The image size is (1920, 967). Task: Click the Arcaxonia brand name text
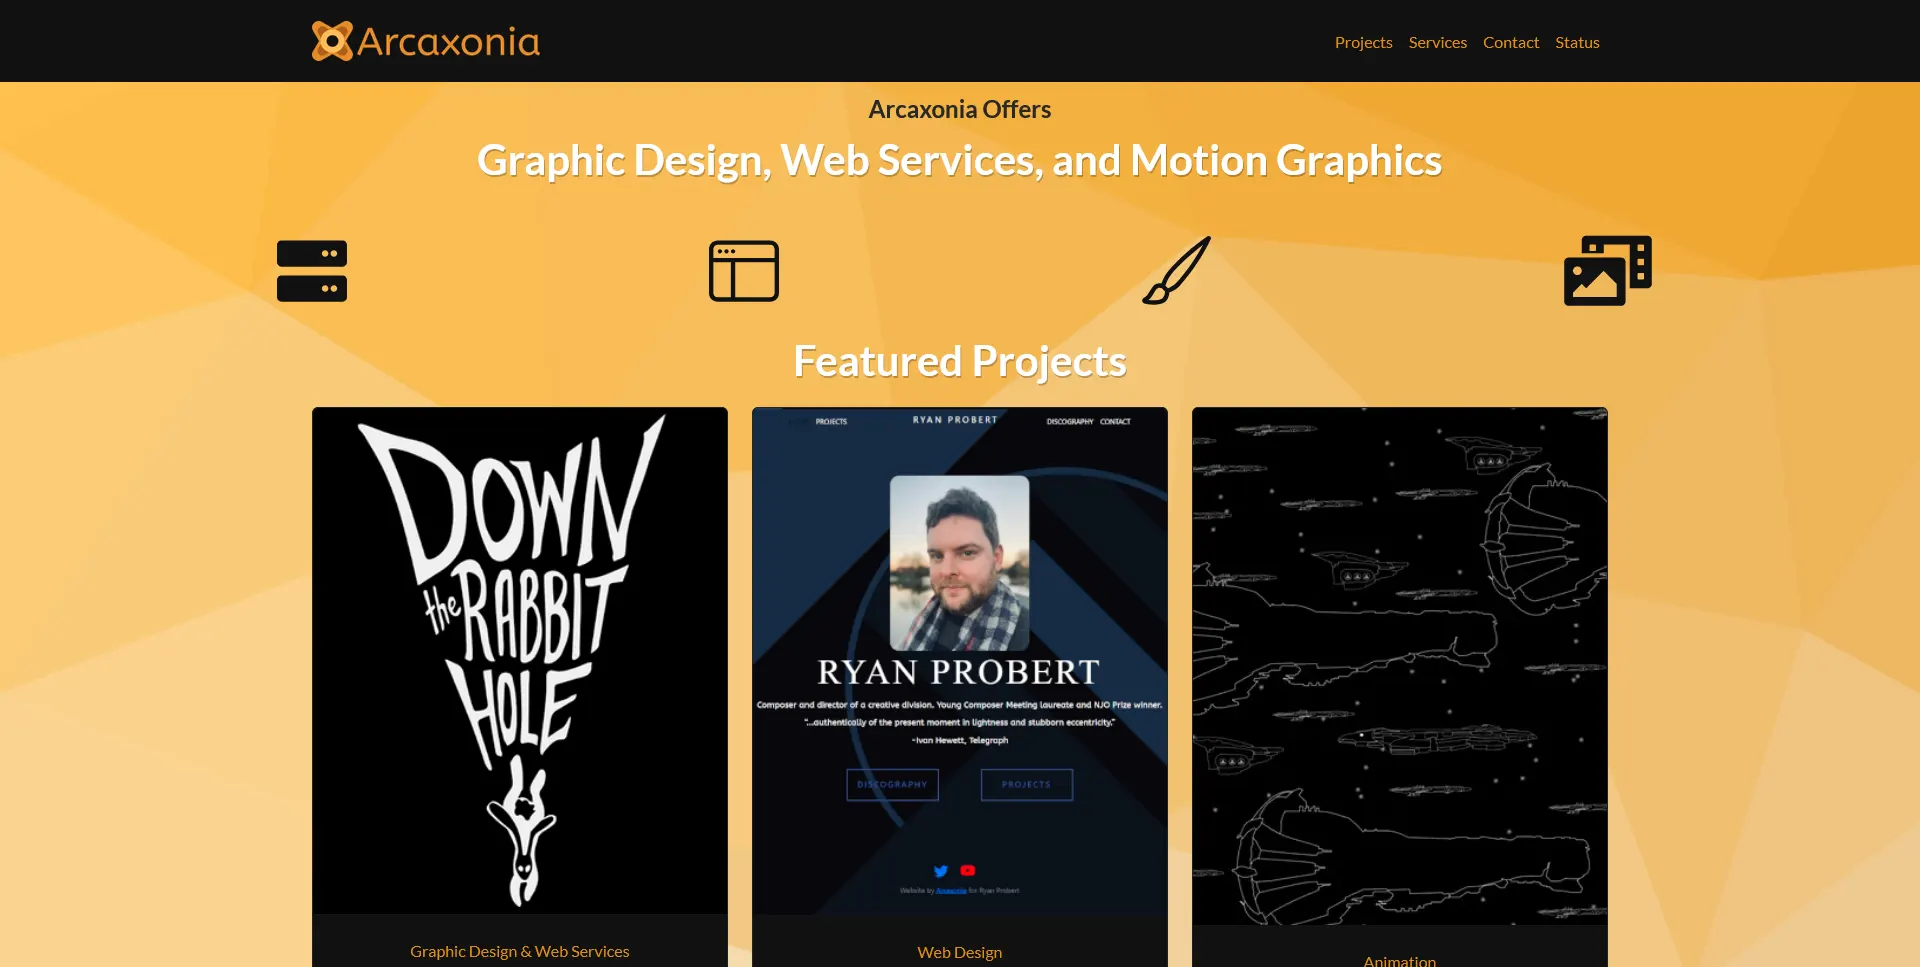coord(448,42)
